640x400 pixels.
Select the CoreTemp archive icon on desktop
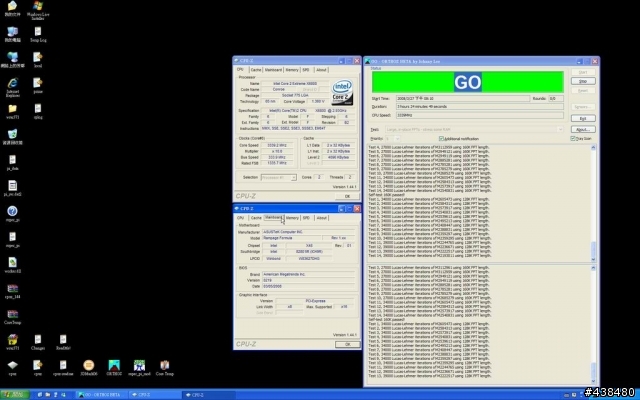pyautogui.click(x=13, y=314)
